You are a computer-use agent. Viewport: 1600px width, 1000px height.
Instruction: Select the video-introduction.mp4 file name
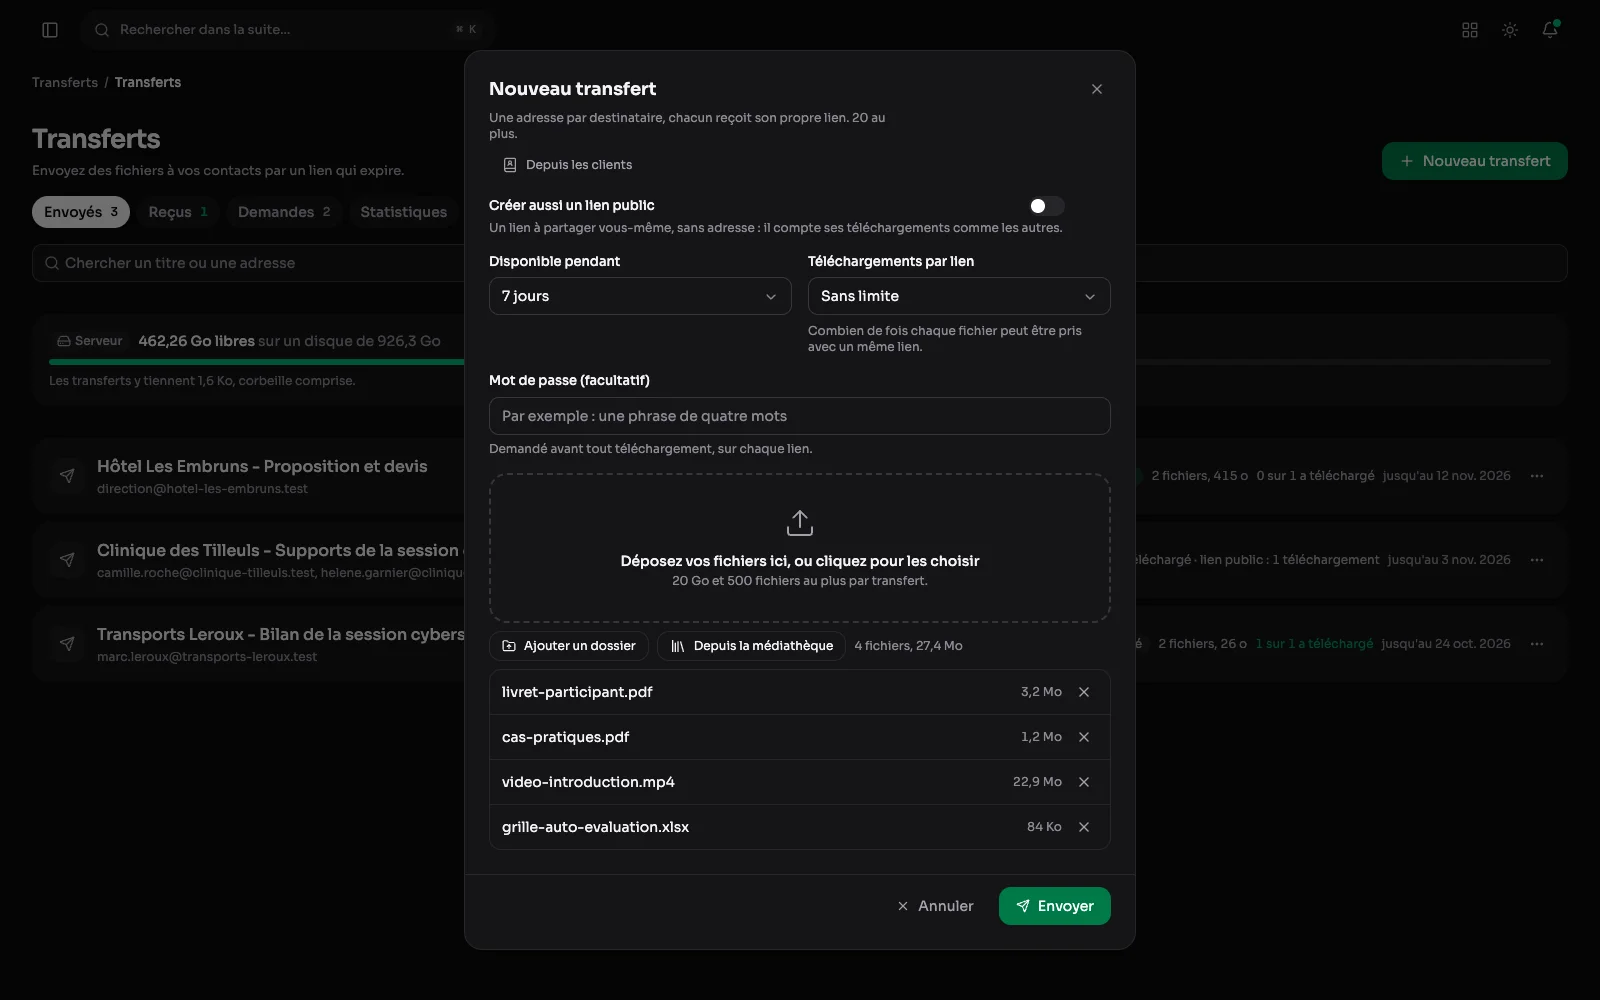(588, 782)
